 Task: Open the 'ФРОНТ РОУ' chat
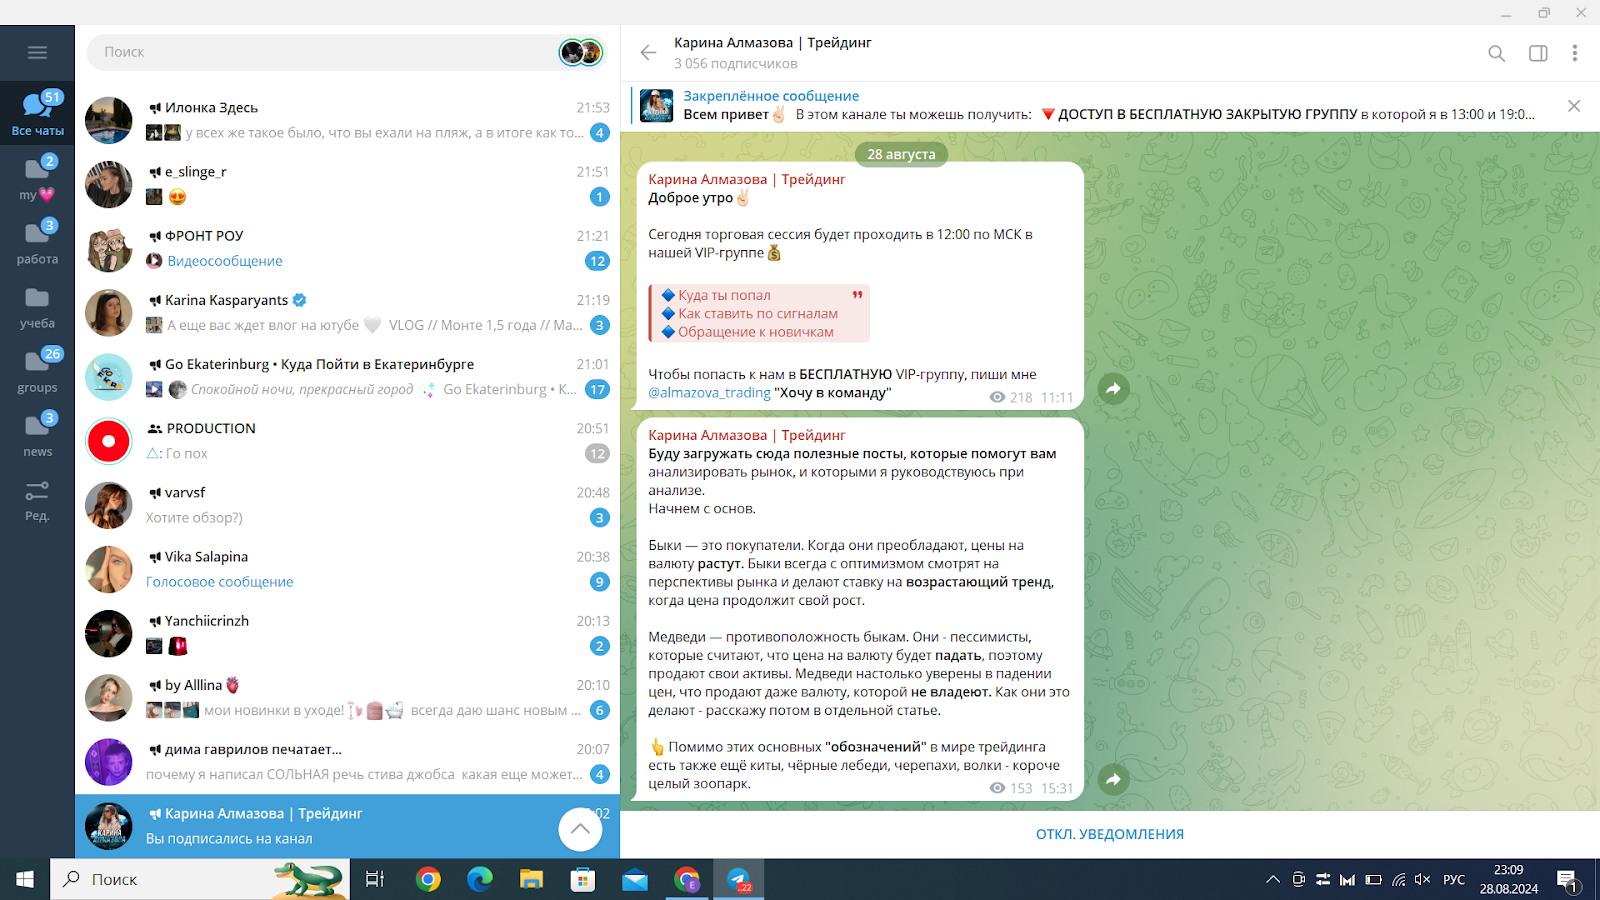pos(347,248)
